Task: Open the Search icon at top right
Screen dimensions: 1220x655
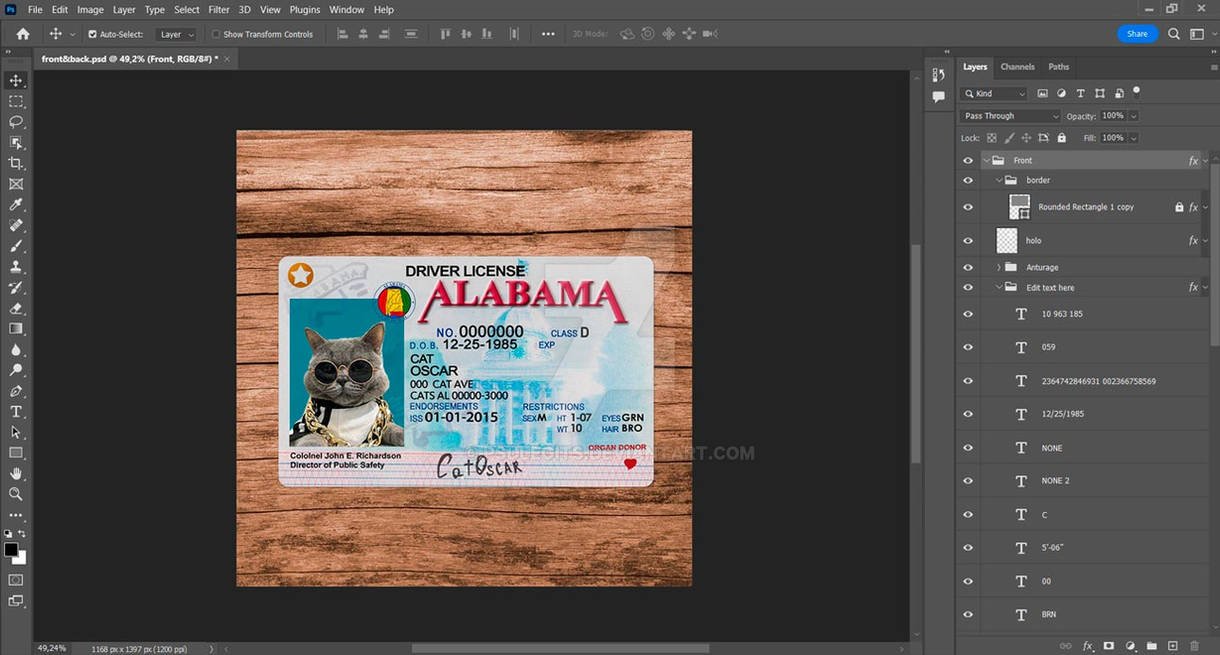Action: (x=1175, y=34)
